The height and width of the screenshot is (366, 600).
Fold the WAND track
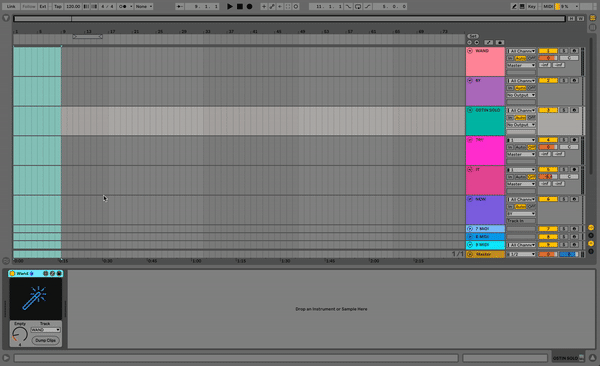tap(470, 51)
